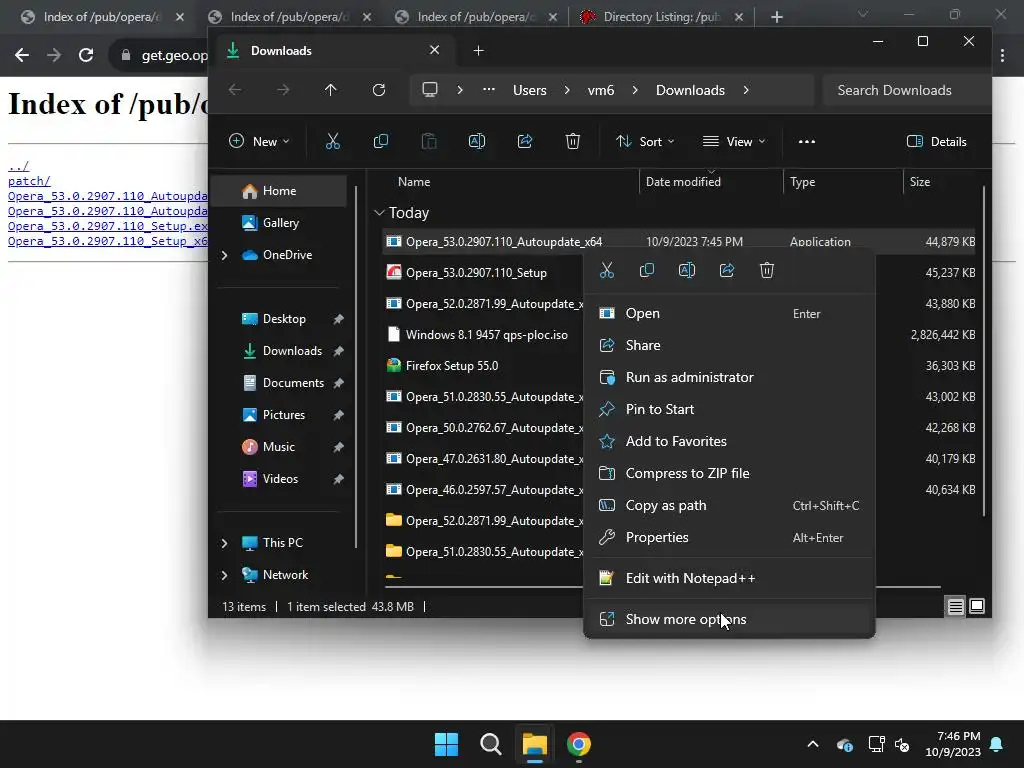Open Properties from context menu
The height and width of the screenshot is (768, 1024).
point(729,537)
